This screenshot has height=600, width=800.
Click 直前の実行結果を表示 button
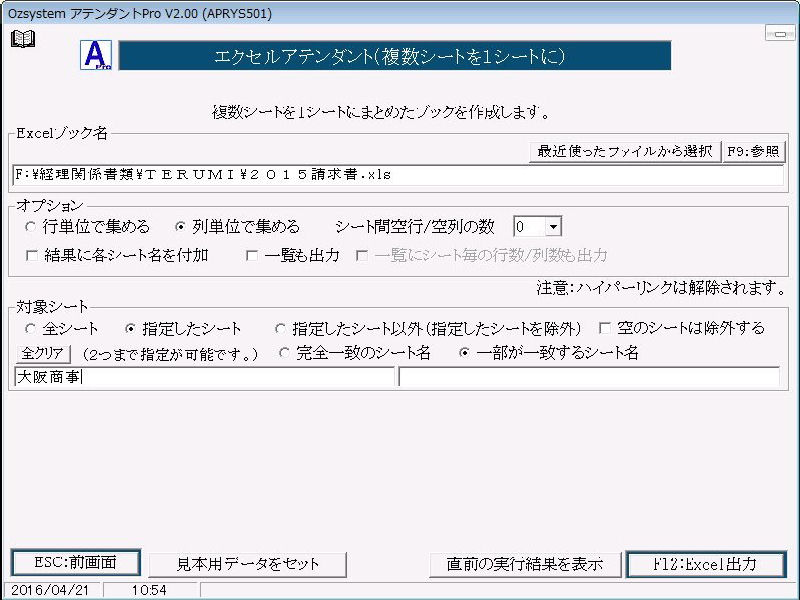point(525,564)
